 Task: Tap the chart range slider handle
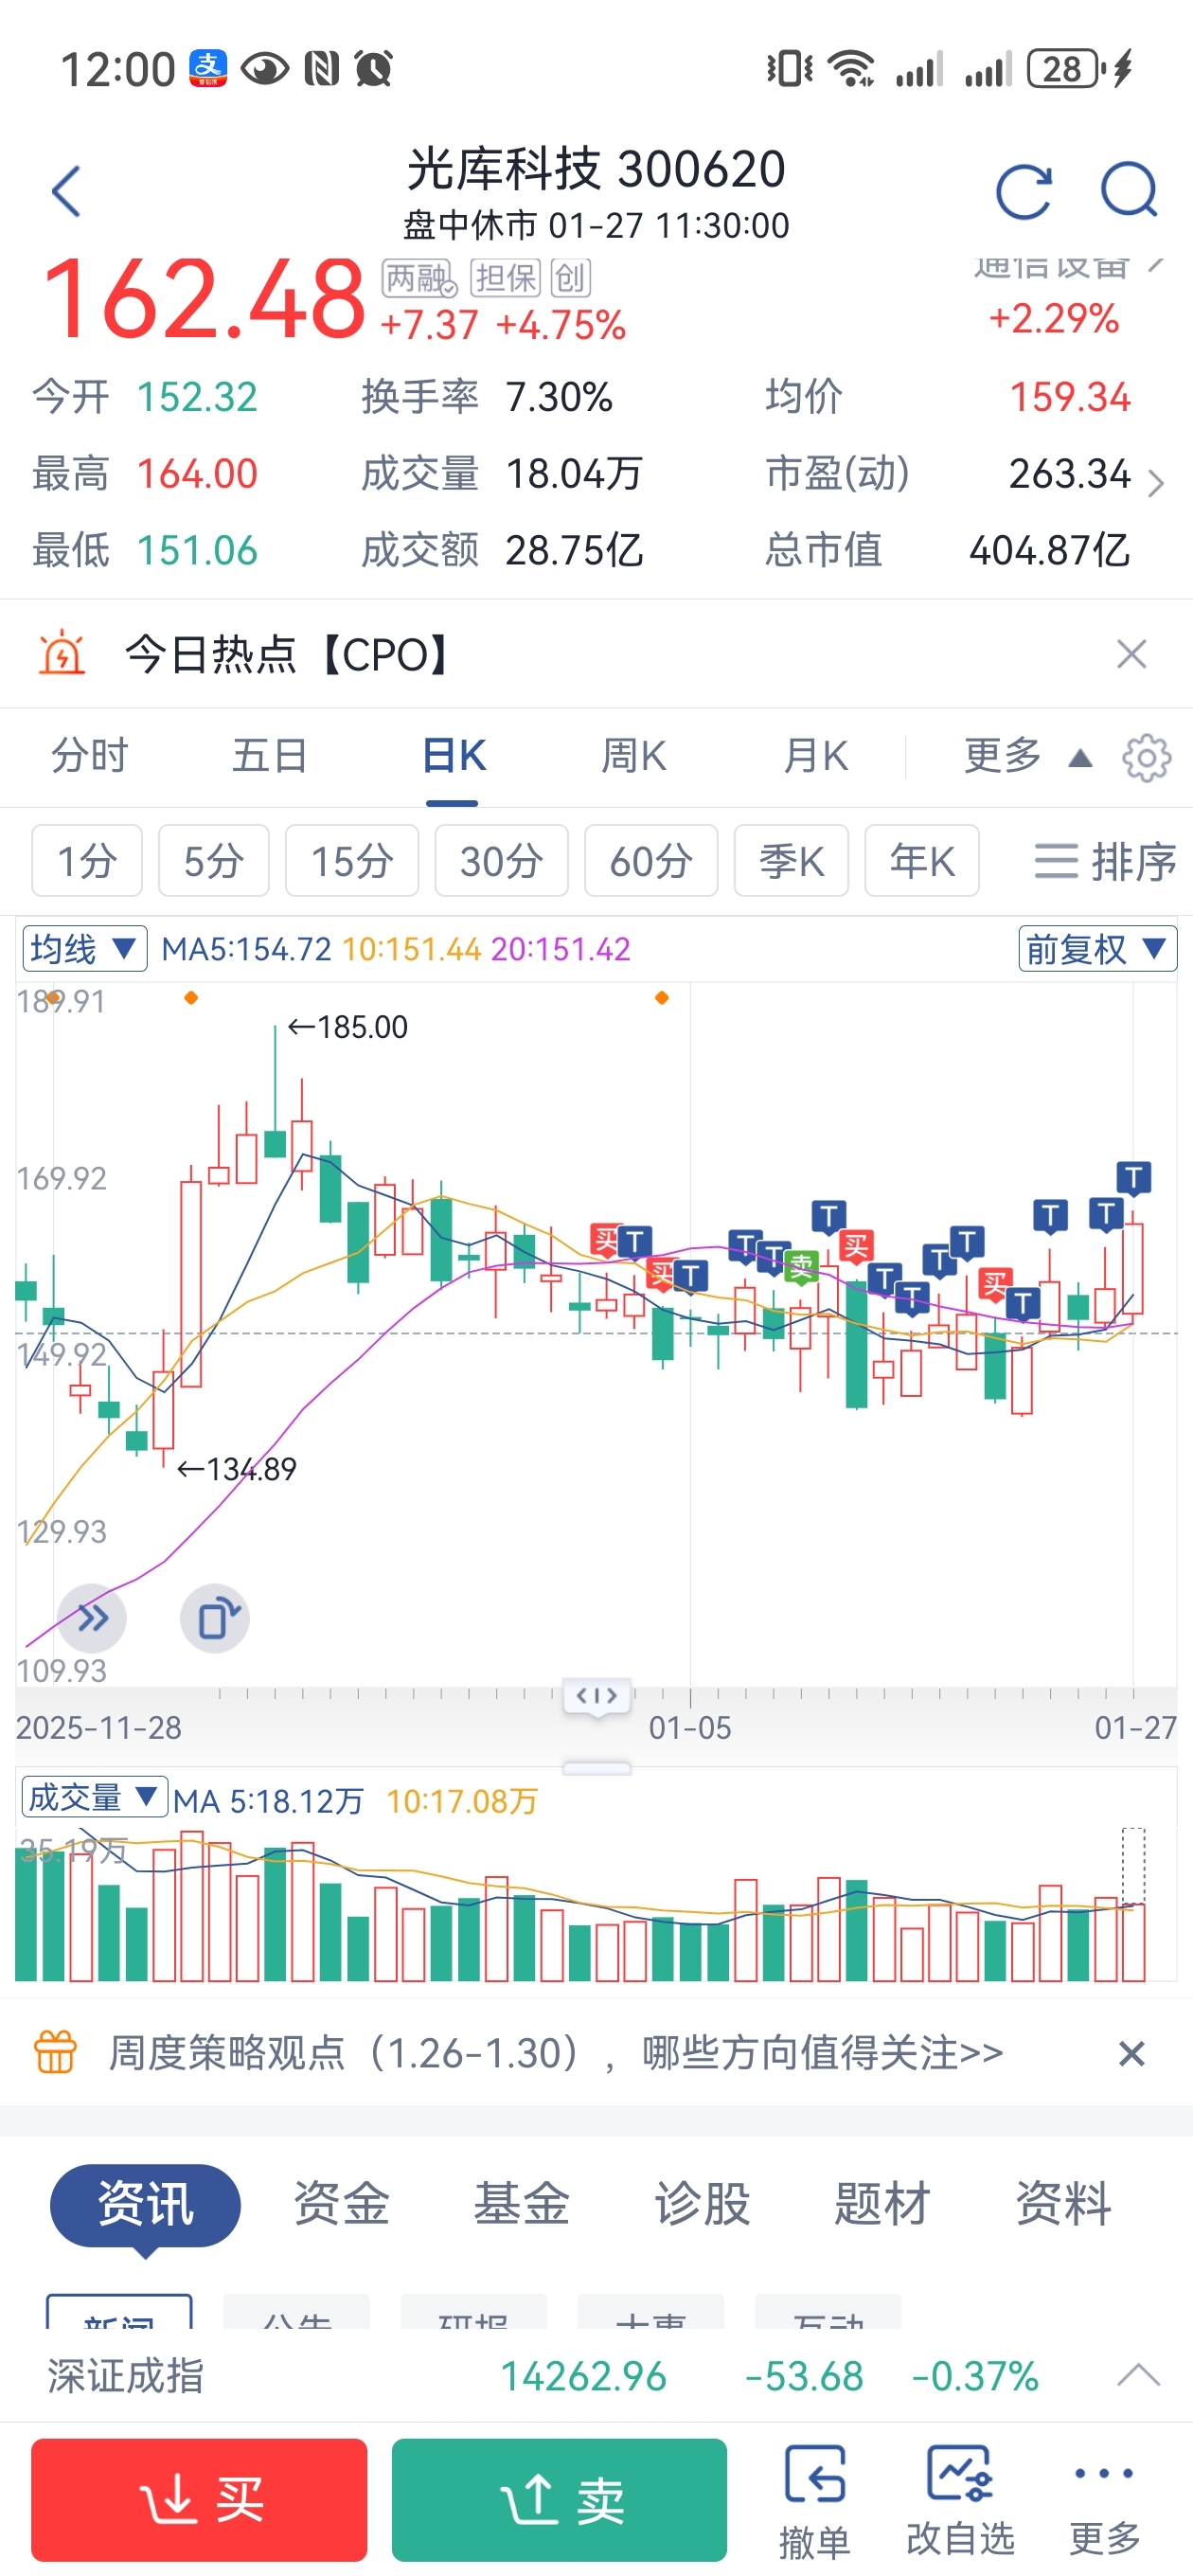coord(597,1696)
